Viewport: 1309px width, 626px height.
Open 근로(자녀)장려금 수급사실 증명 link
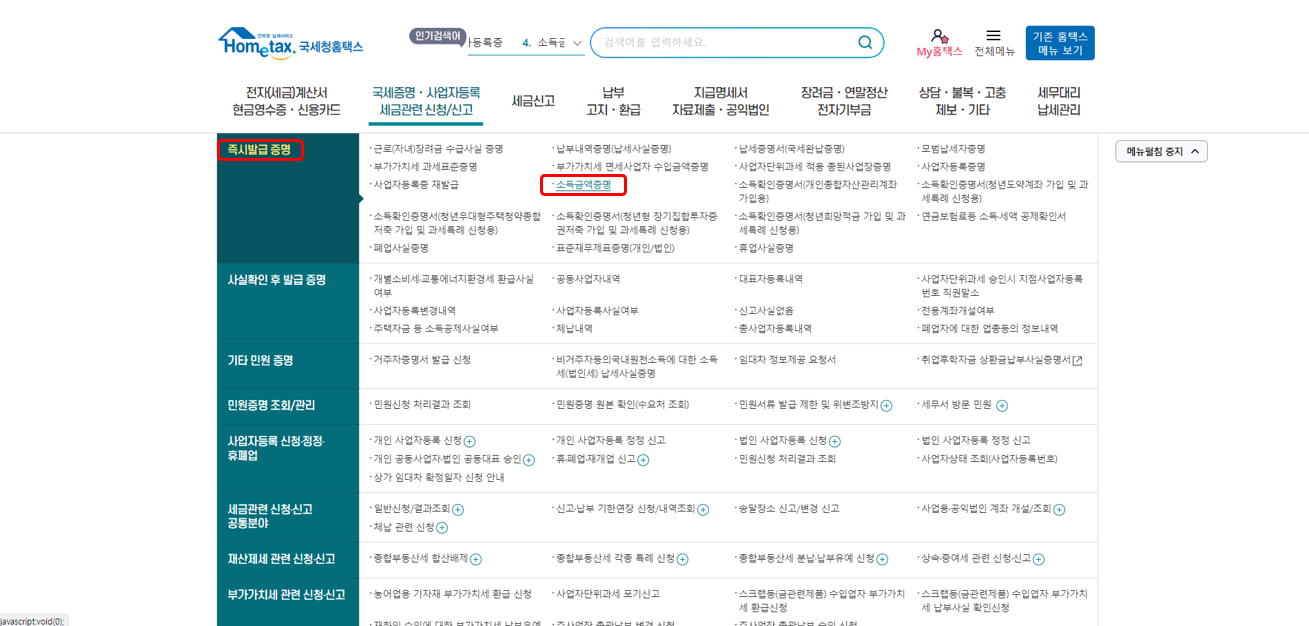tap(439, 149)
